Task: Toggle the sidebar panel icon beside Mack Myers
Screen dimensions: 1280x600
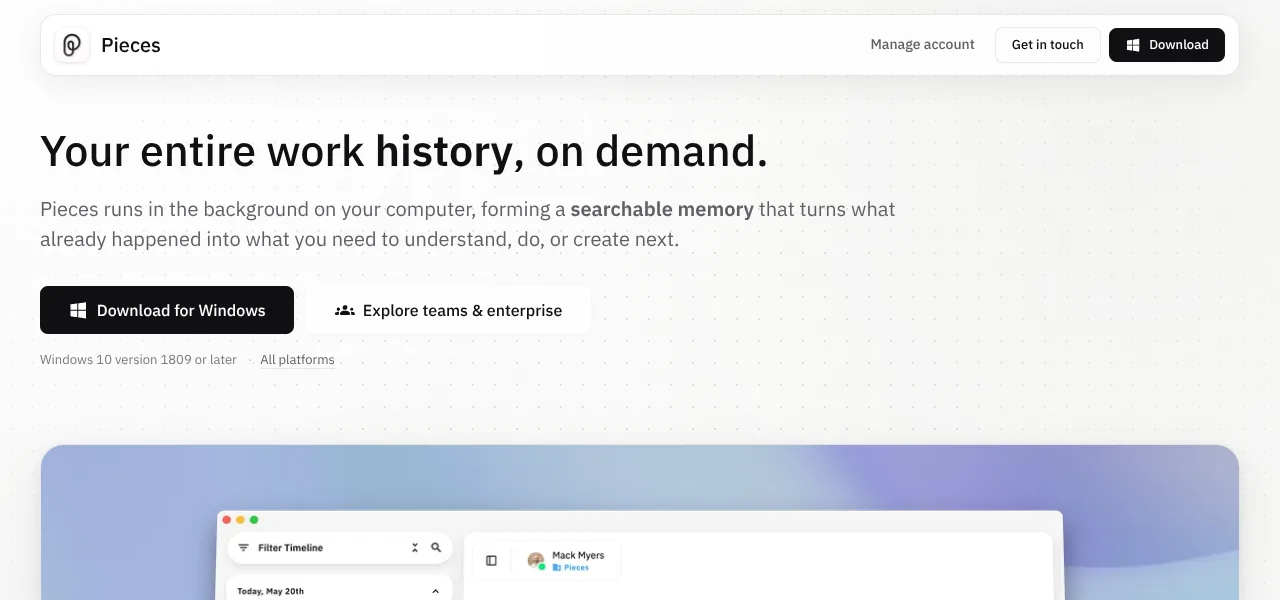Action: [491, 561]
